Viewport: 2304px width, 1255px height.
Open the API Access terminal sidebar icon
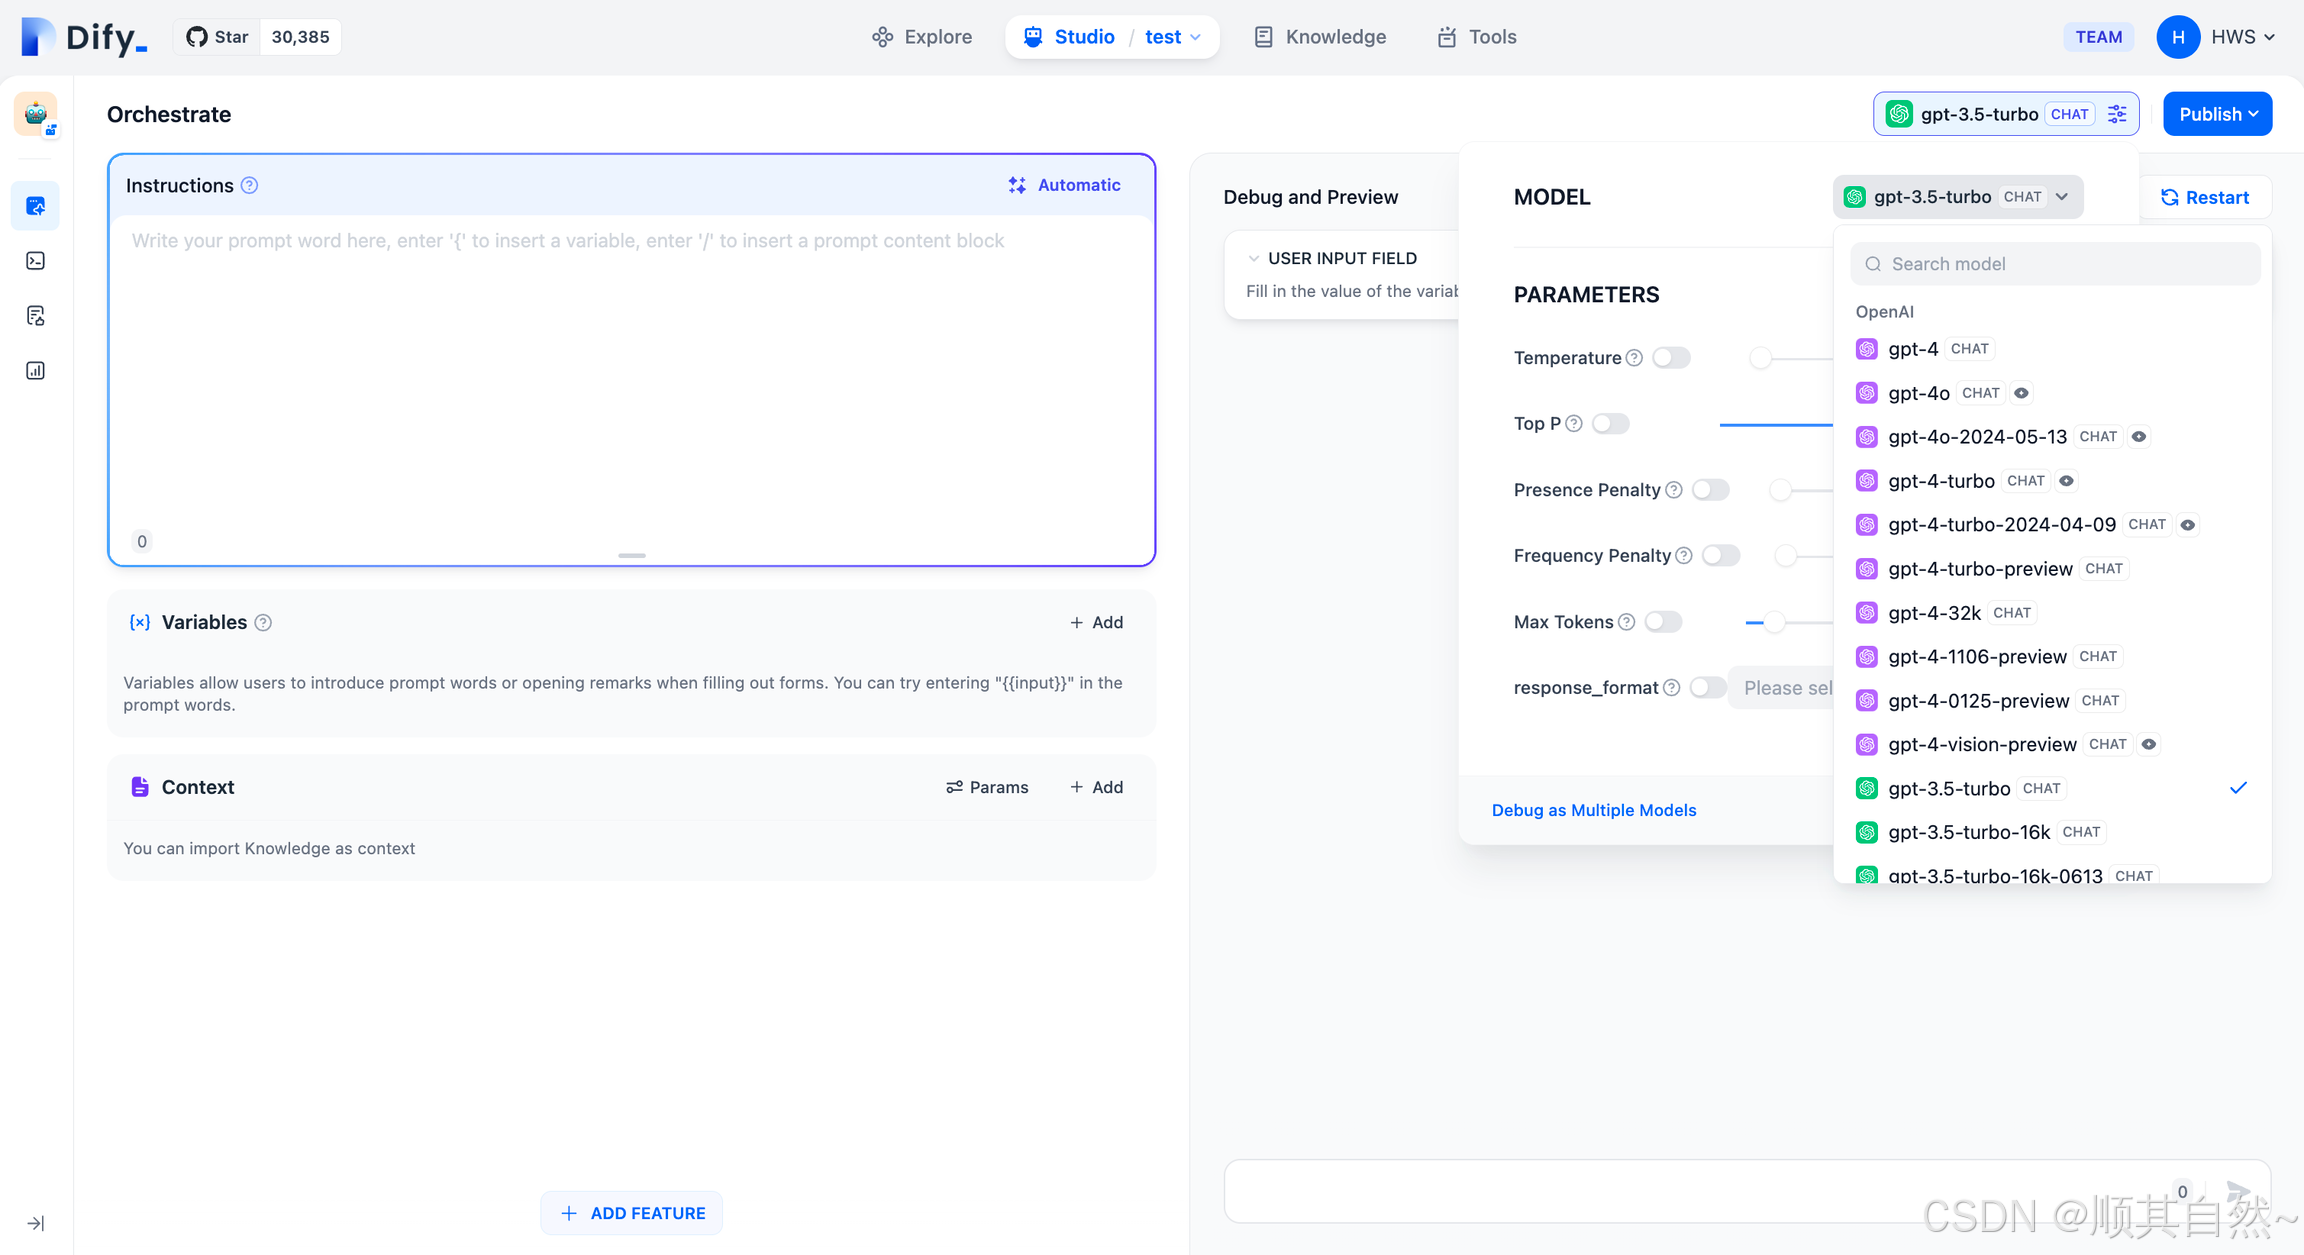35,261
